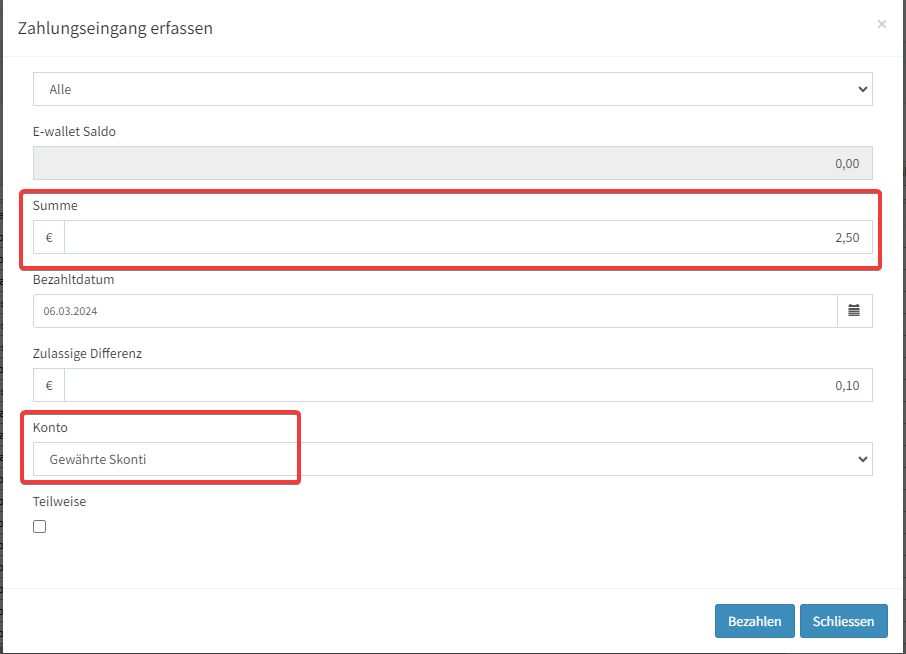The height and width of the screenshot is (654, 906).
Task: Toggle the Teilweise checkbox
Action: (x=40, y=527)
